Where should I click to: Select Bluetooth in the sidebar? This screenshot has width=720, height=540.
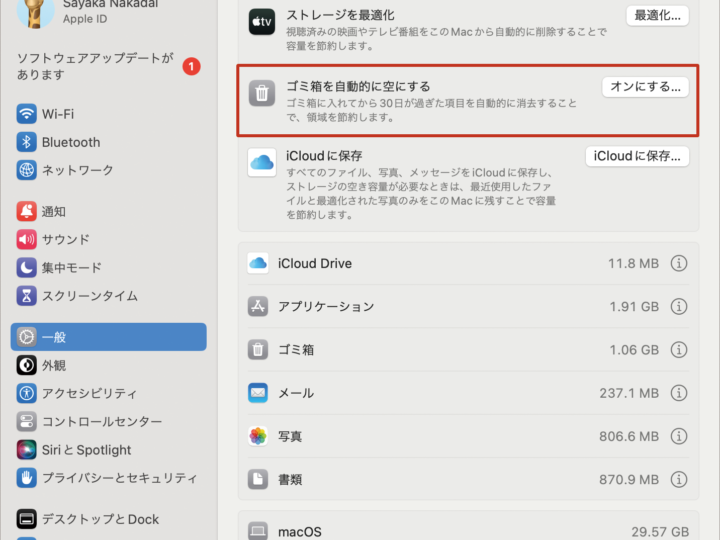pos(108,142)
